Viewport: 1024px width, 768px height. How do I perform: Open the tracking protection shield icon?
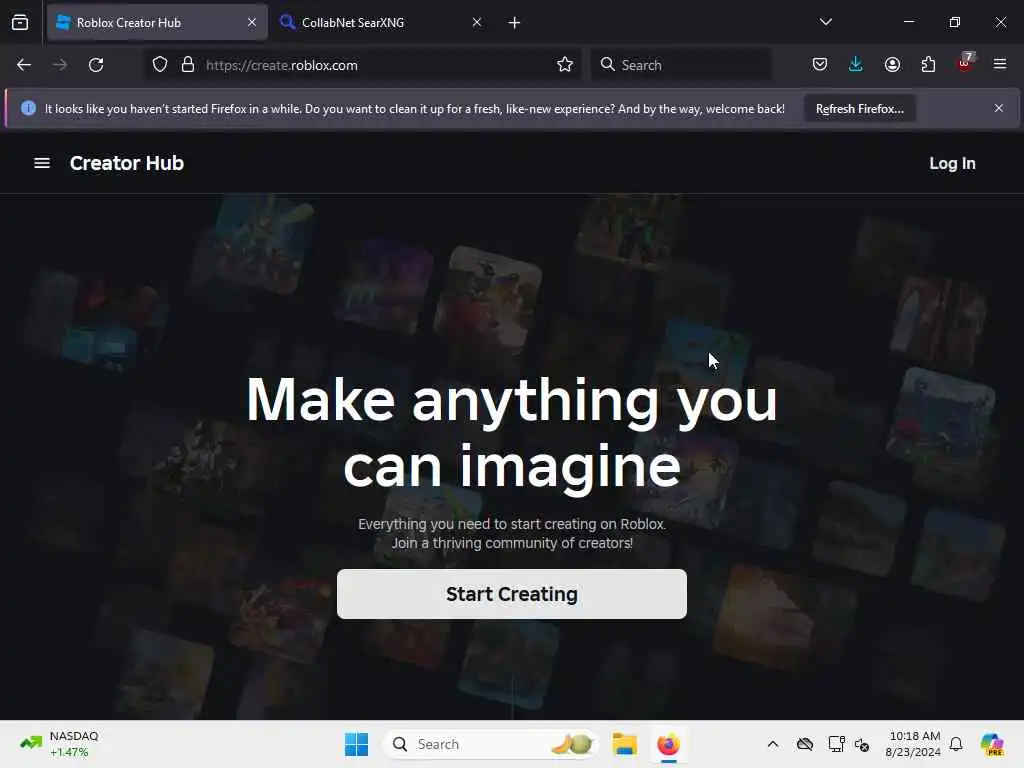[x=160, y=65]
